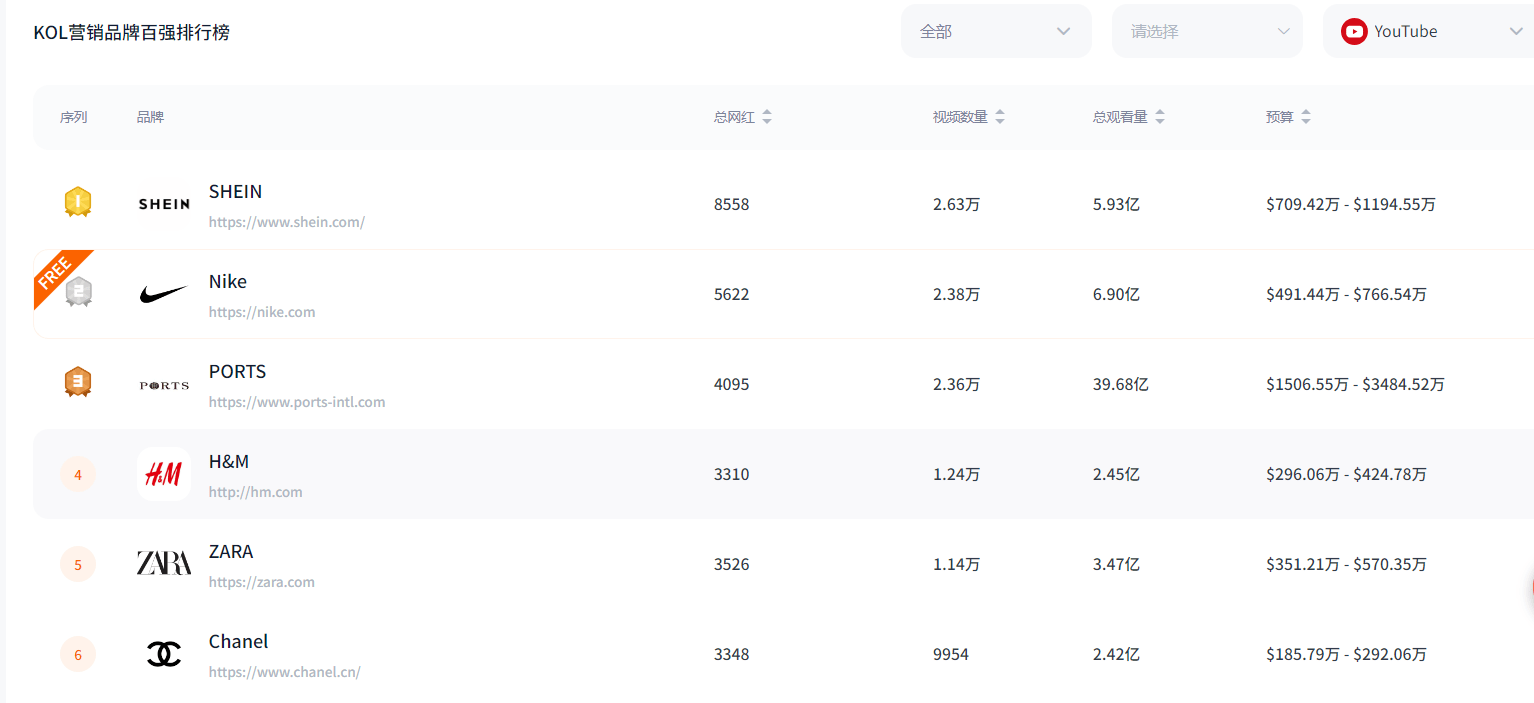Viewport: 1534px width, 703px height.
Task: Click the ZARA brand logo
Action: (164, 563)
